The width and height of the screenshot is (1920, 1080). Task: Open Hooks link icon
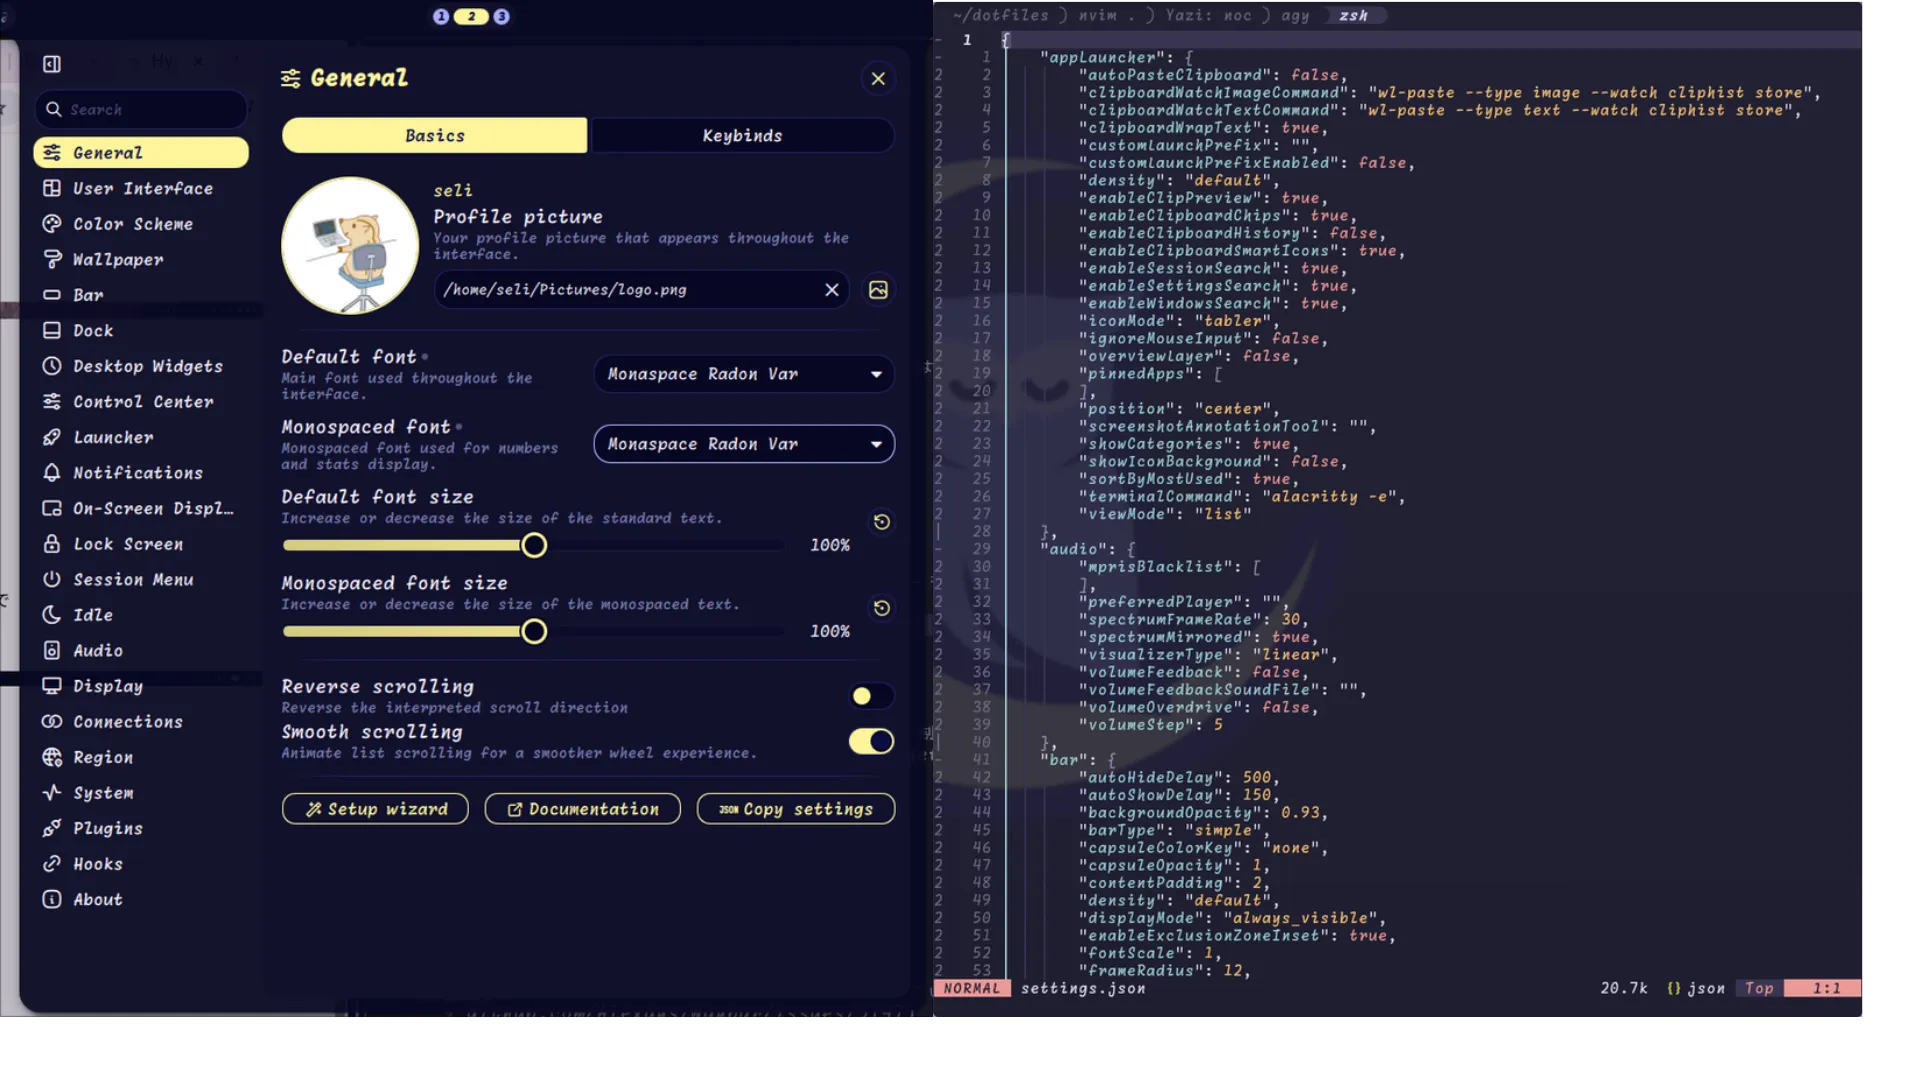pyautogui.click(x=52, y=864)
